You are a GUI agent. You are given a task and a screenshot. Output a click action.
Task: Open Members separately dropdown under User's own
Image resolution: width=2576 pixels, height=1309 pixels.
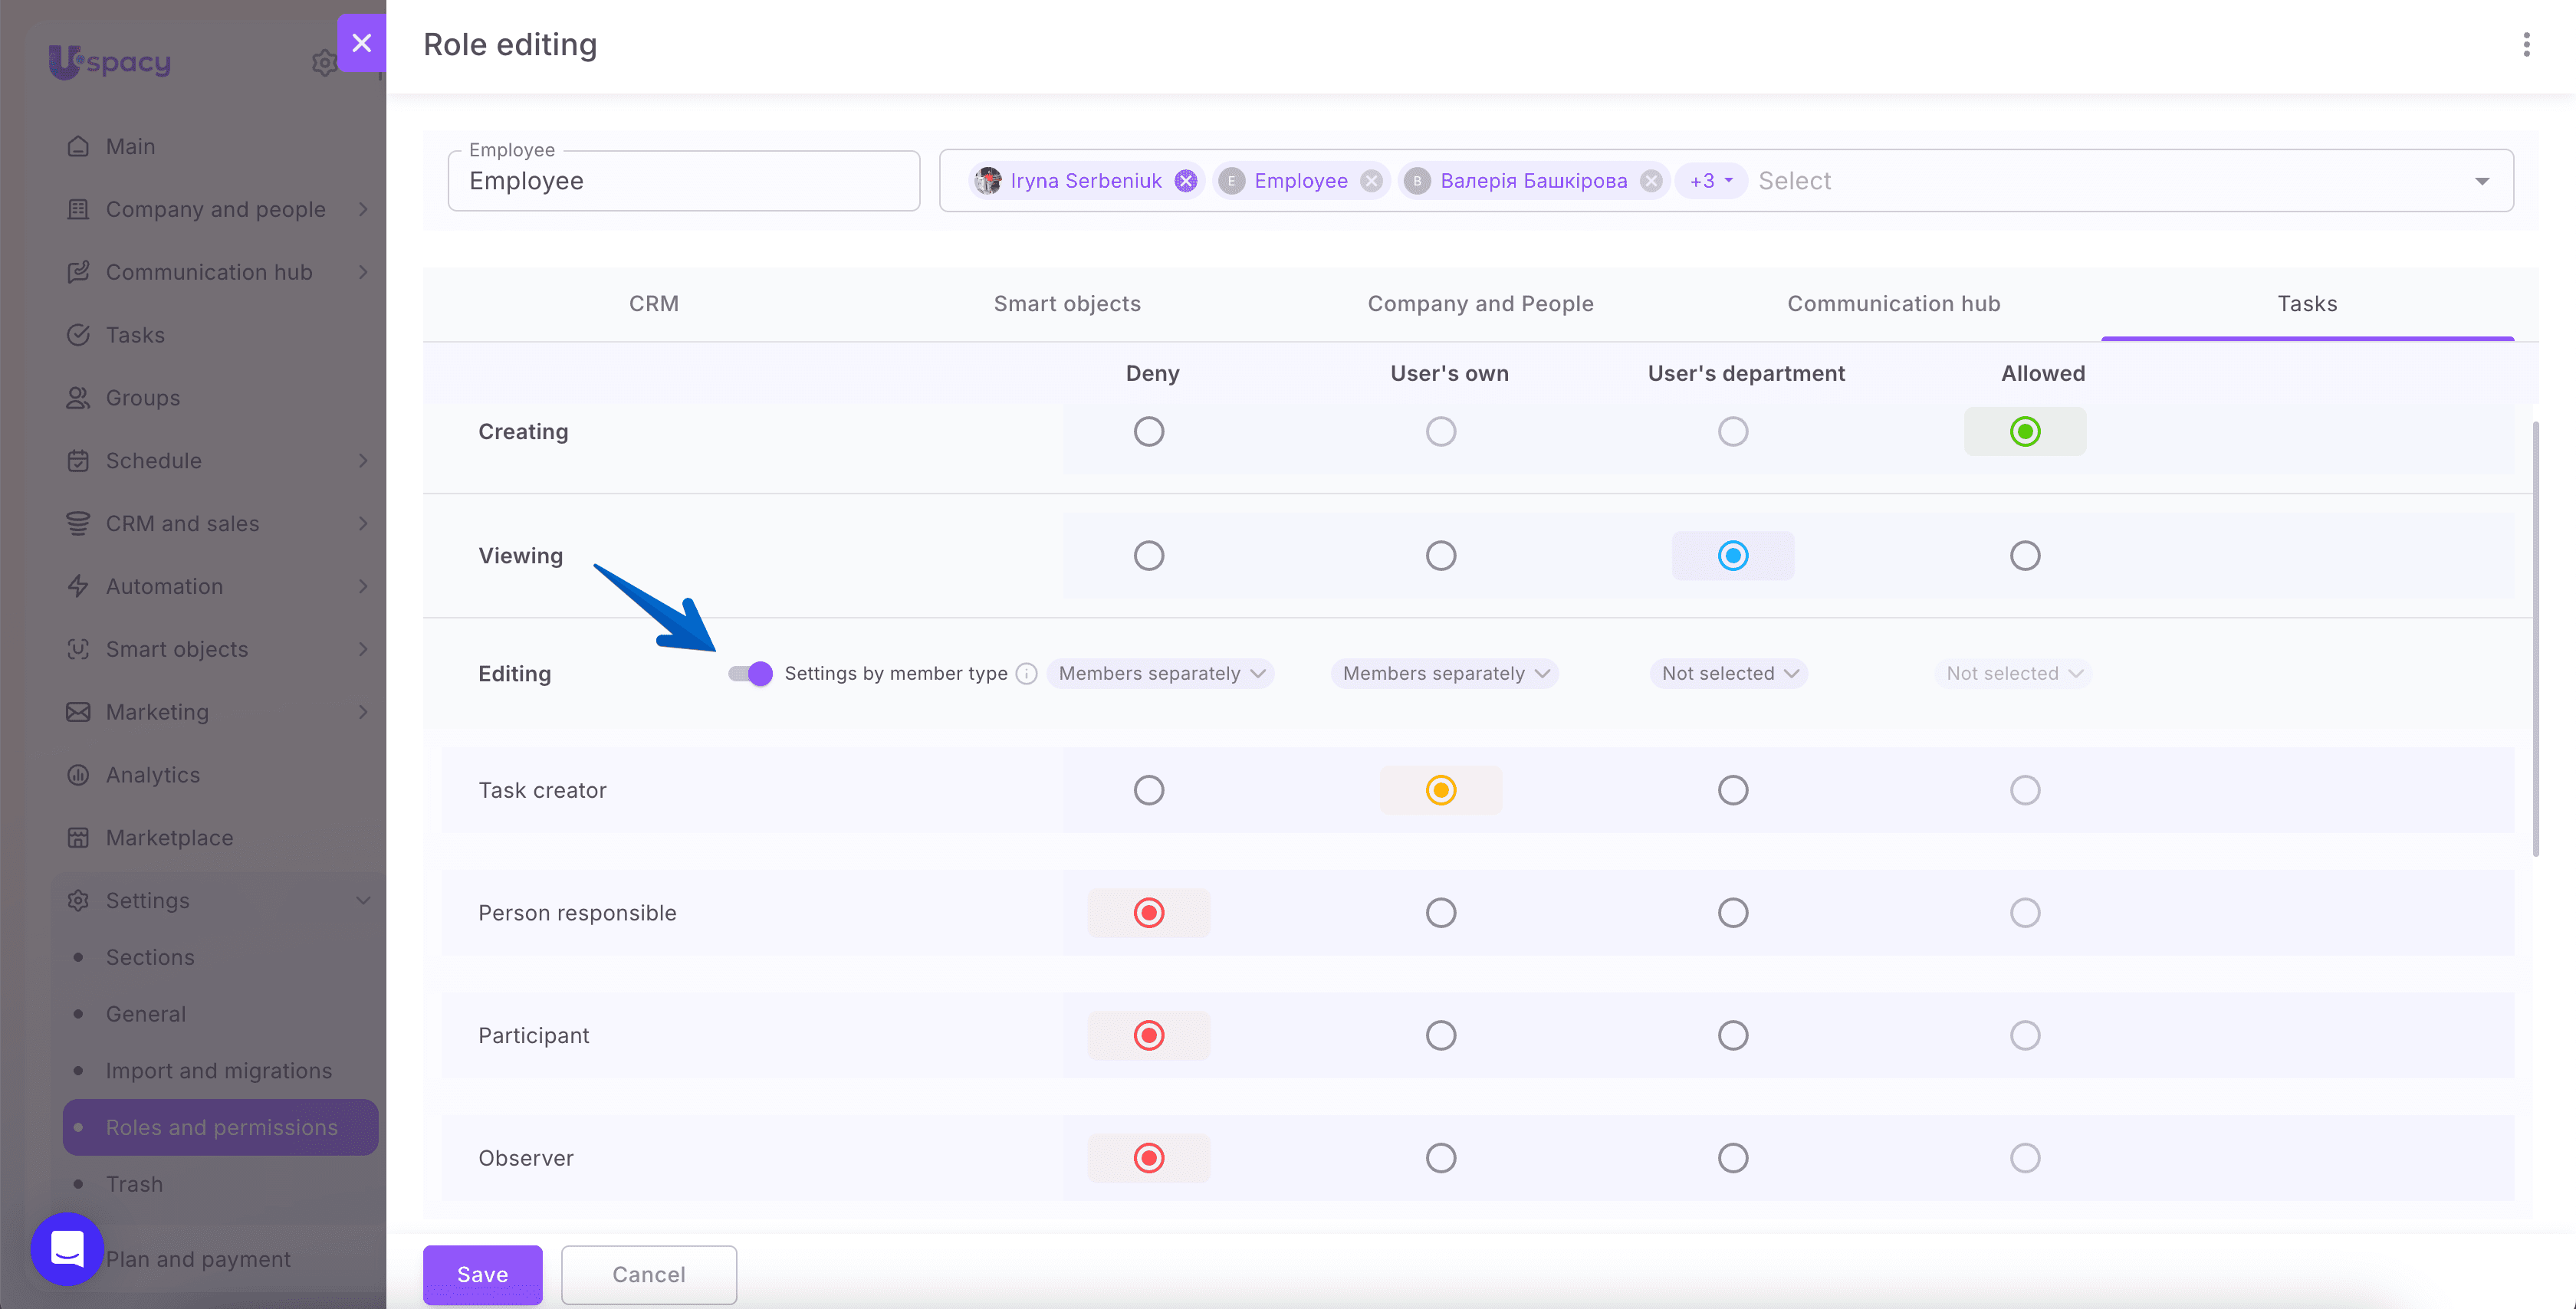tap(1445, 674)
